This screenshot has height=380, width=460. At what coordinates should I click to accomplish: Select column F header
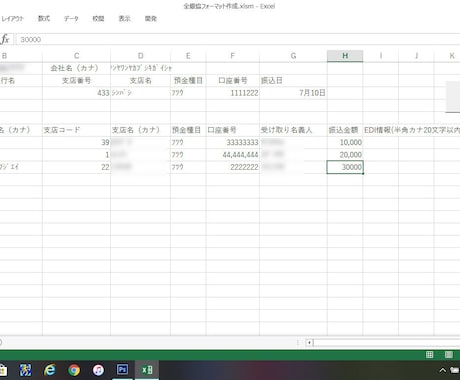pyautogui.click(x=233, y=56)
